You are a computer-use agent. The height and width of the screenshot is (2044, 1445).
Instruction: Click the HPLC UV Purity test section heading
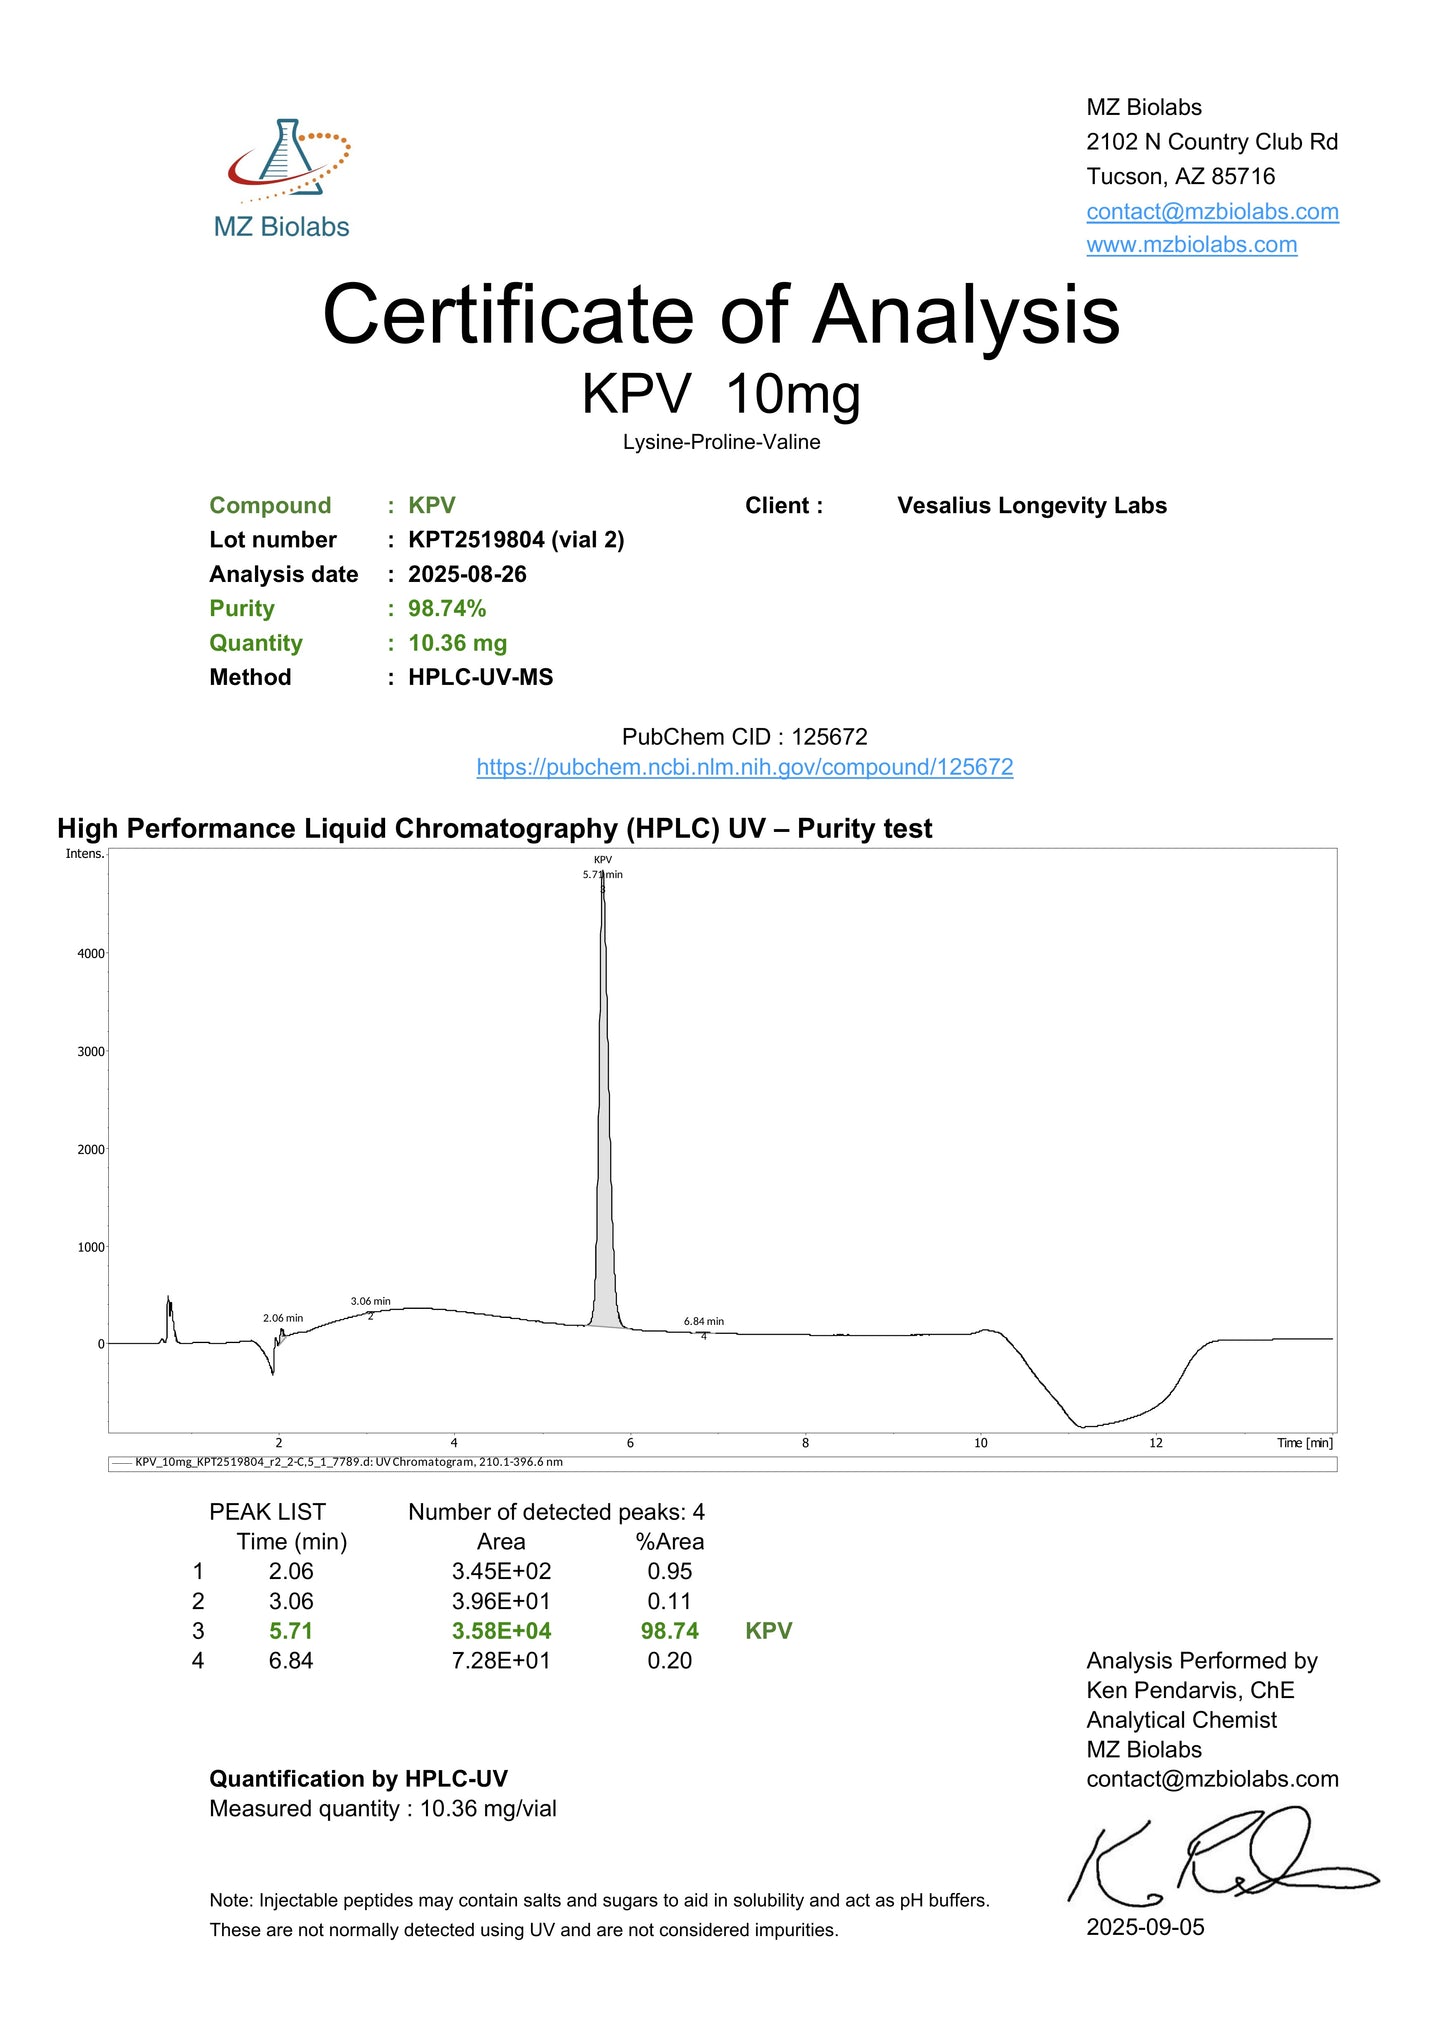click(494, 829)
